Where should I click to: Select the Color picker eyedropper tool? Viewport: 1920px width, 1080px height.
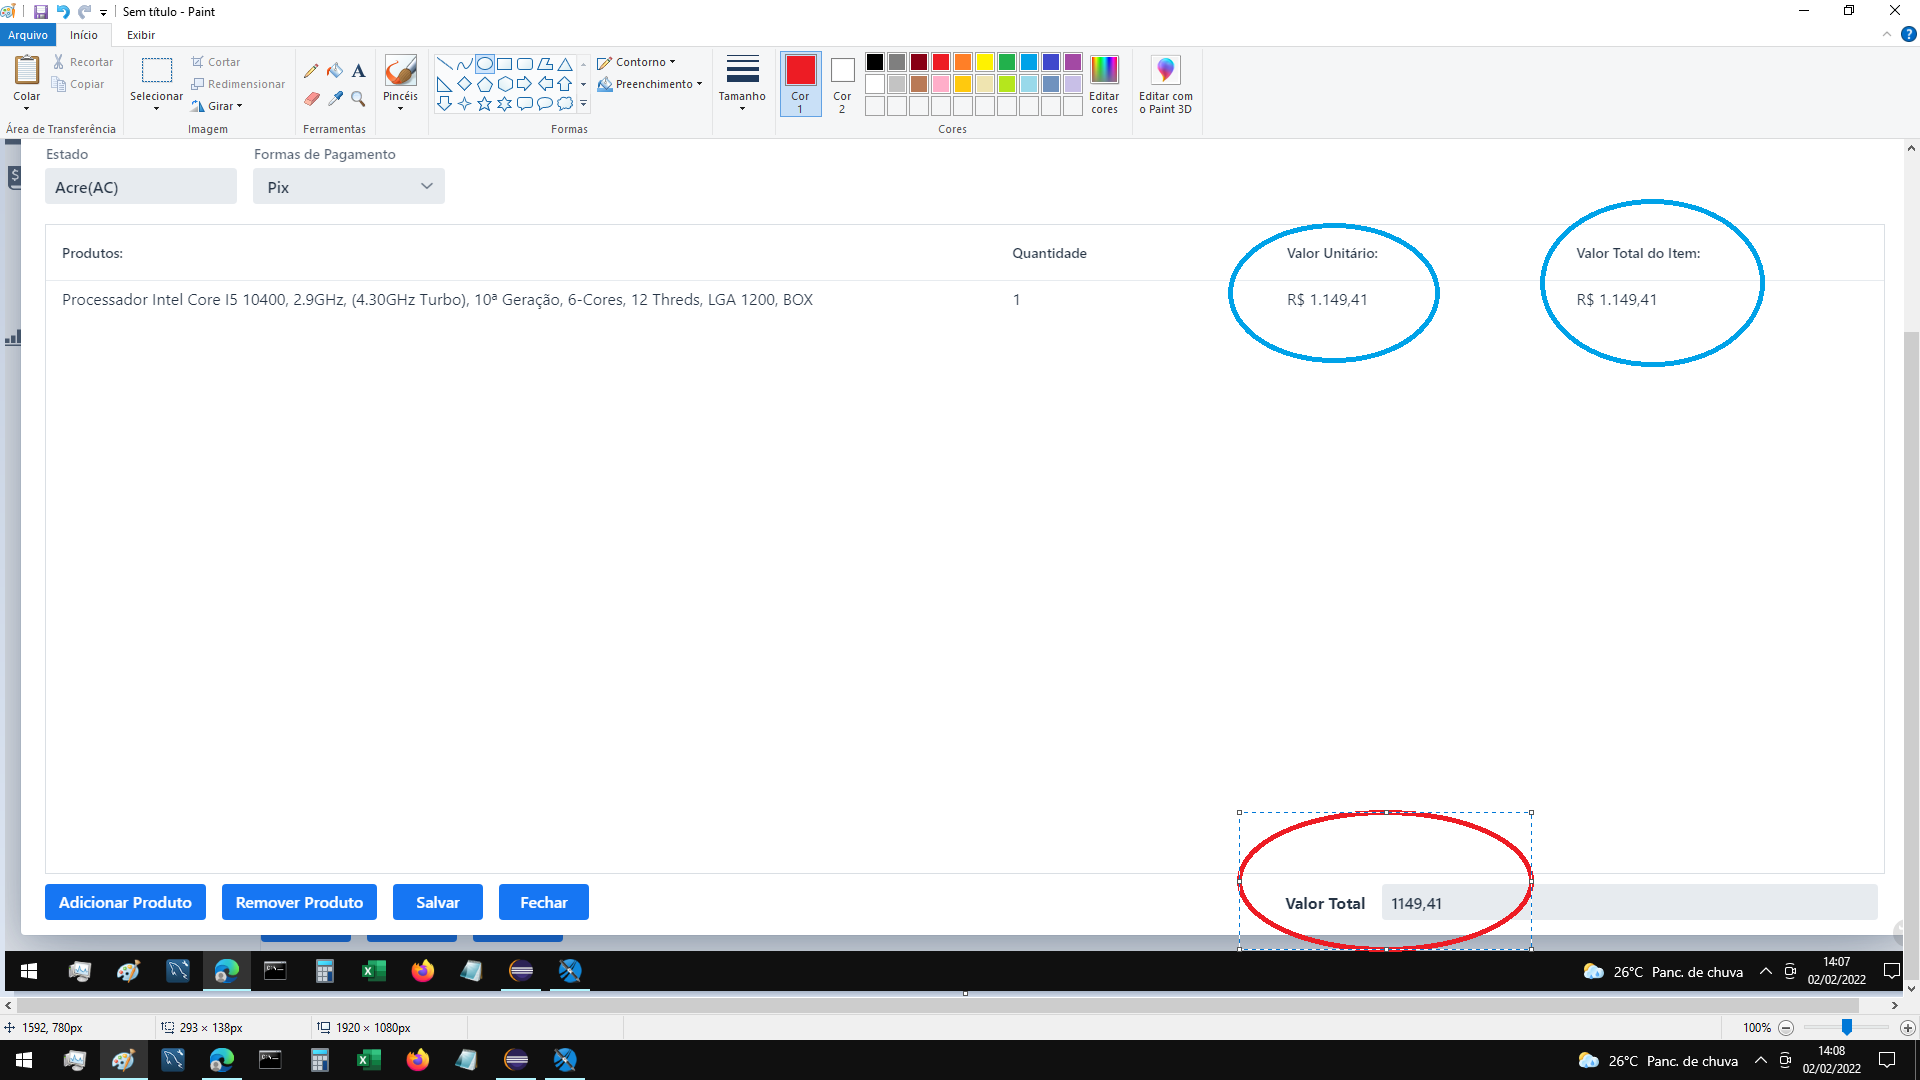335,99
